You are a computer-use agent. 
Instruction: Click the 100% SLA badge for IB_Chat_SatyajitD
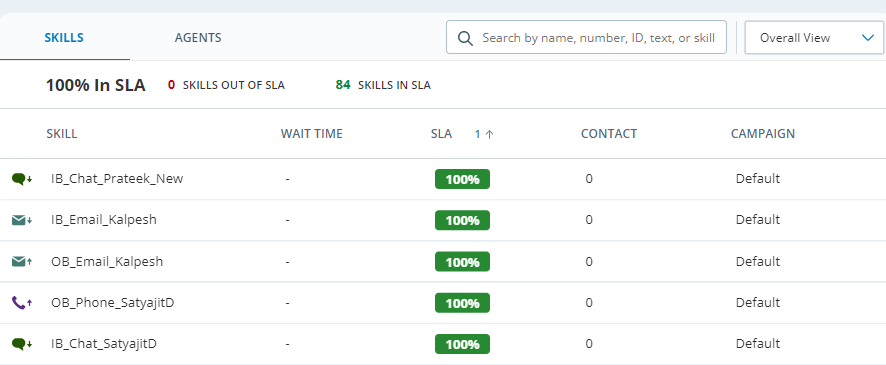click(462, 344)
